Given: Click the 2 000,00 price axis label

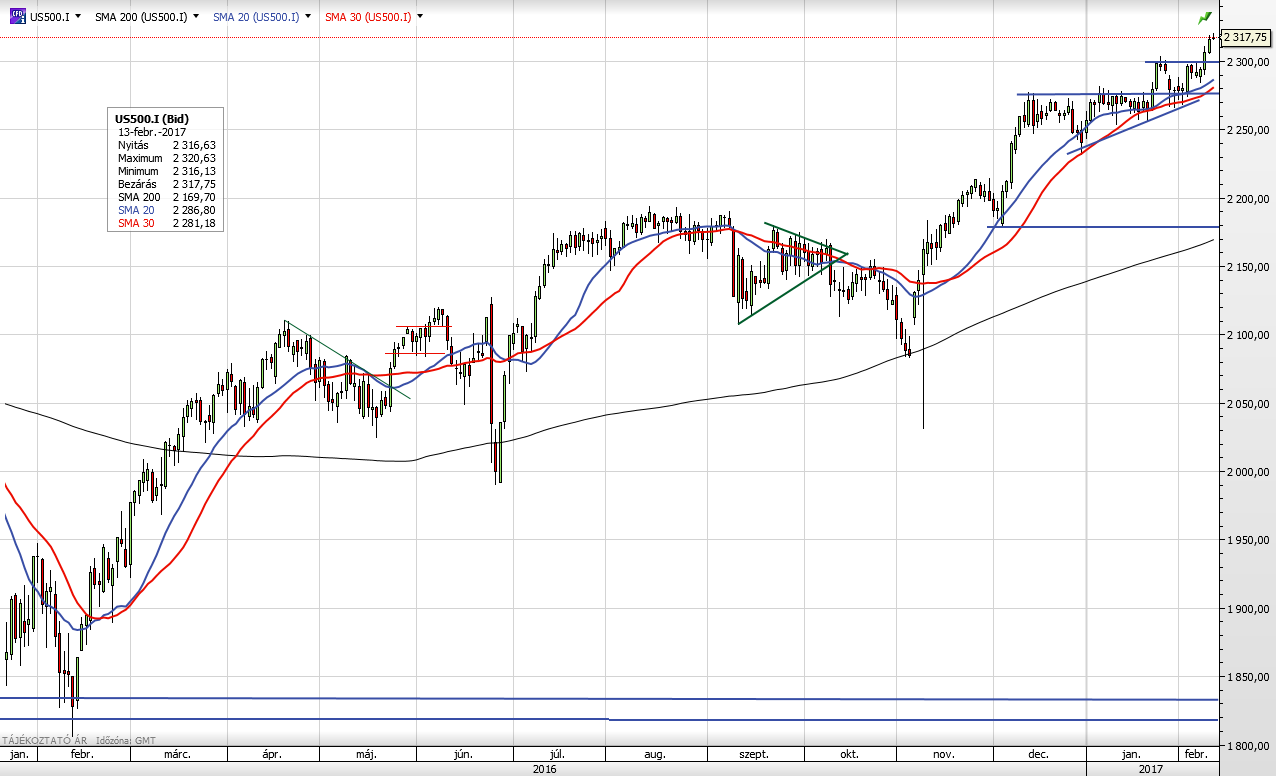Looking at the screenshot, I should click(x=1249, y=472).
